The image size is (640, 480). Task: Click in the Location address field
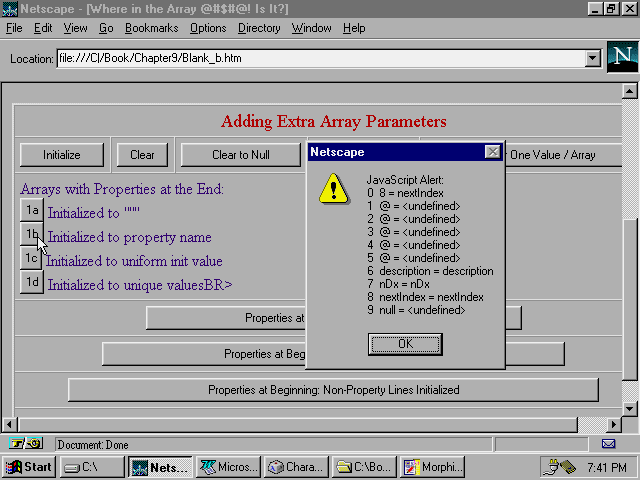320,58
